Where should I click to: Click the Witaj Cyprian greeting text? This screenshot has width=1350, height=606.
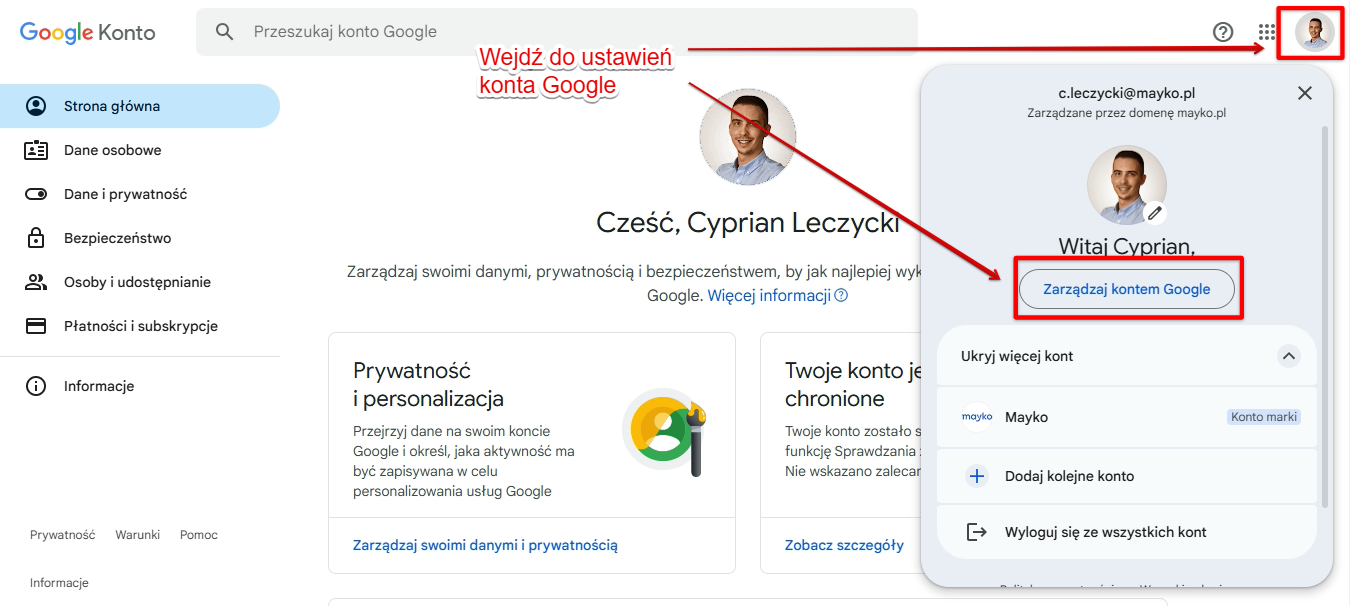pyautogui.click(x=1127, y=246)
